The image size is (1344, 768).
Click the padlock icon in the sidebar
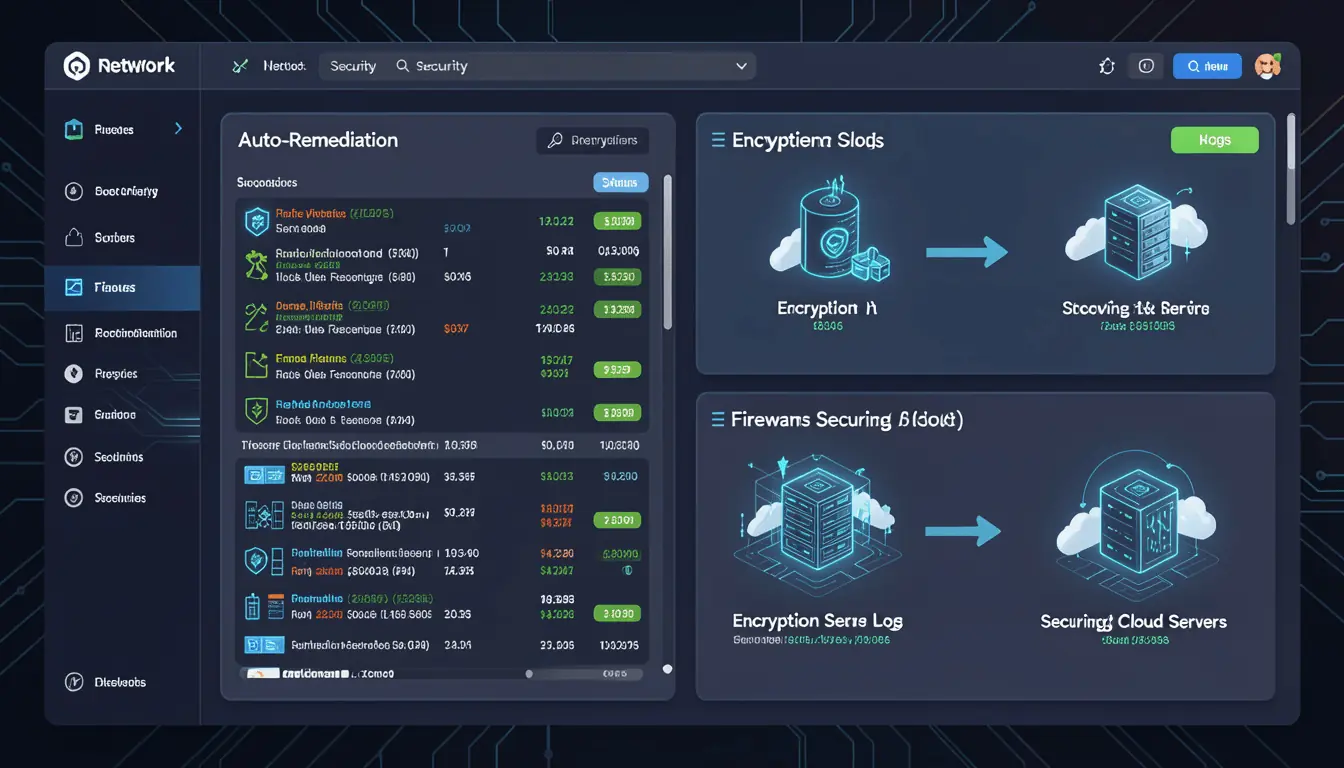pyautogui.click(x=73, y=238)
